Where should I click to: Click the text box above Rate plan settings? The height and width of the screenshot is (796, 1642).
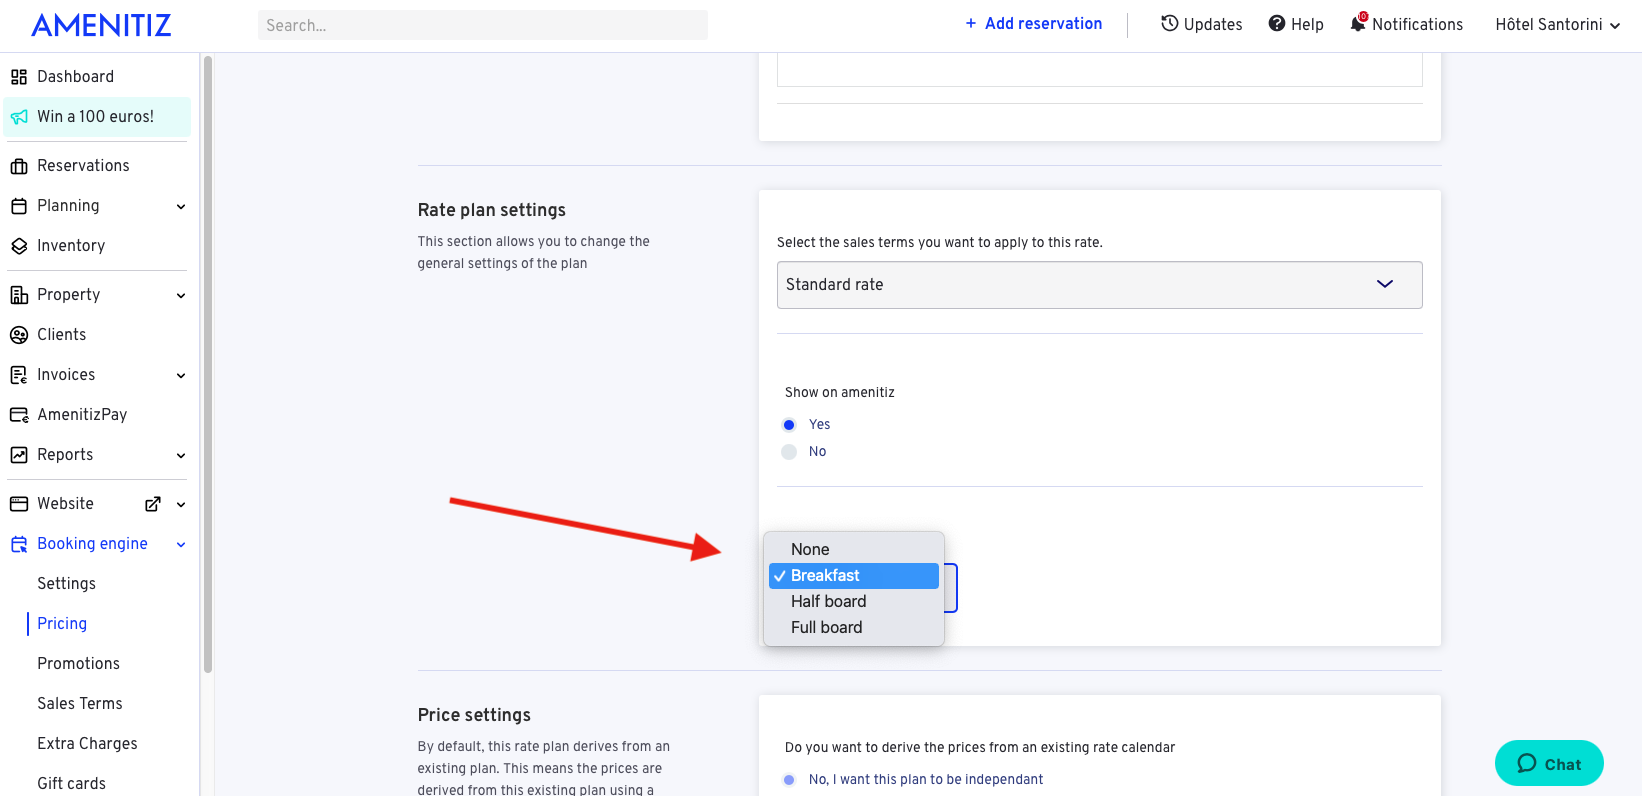(1099, 70)
